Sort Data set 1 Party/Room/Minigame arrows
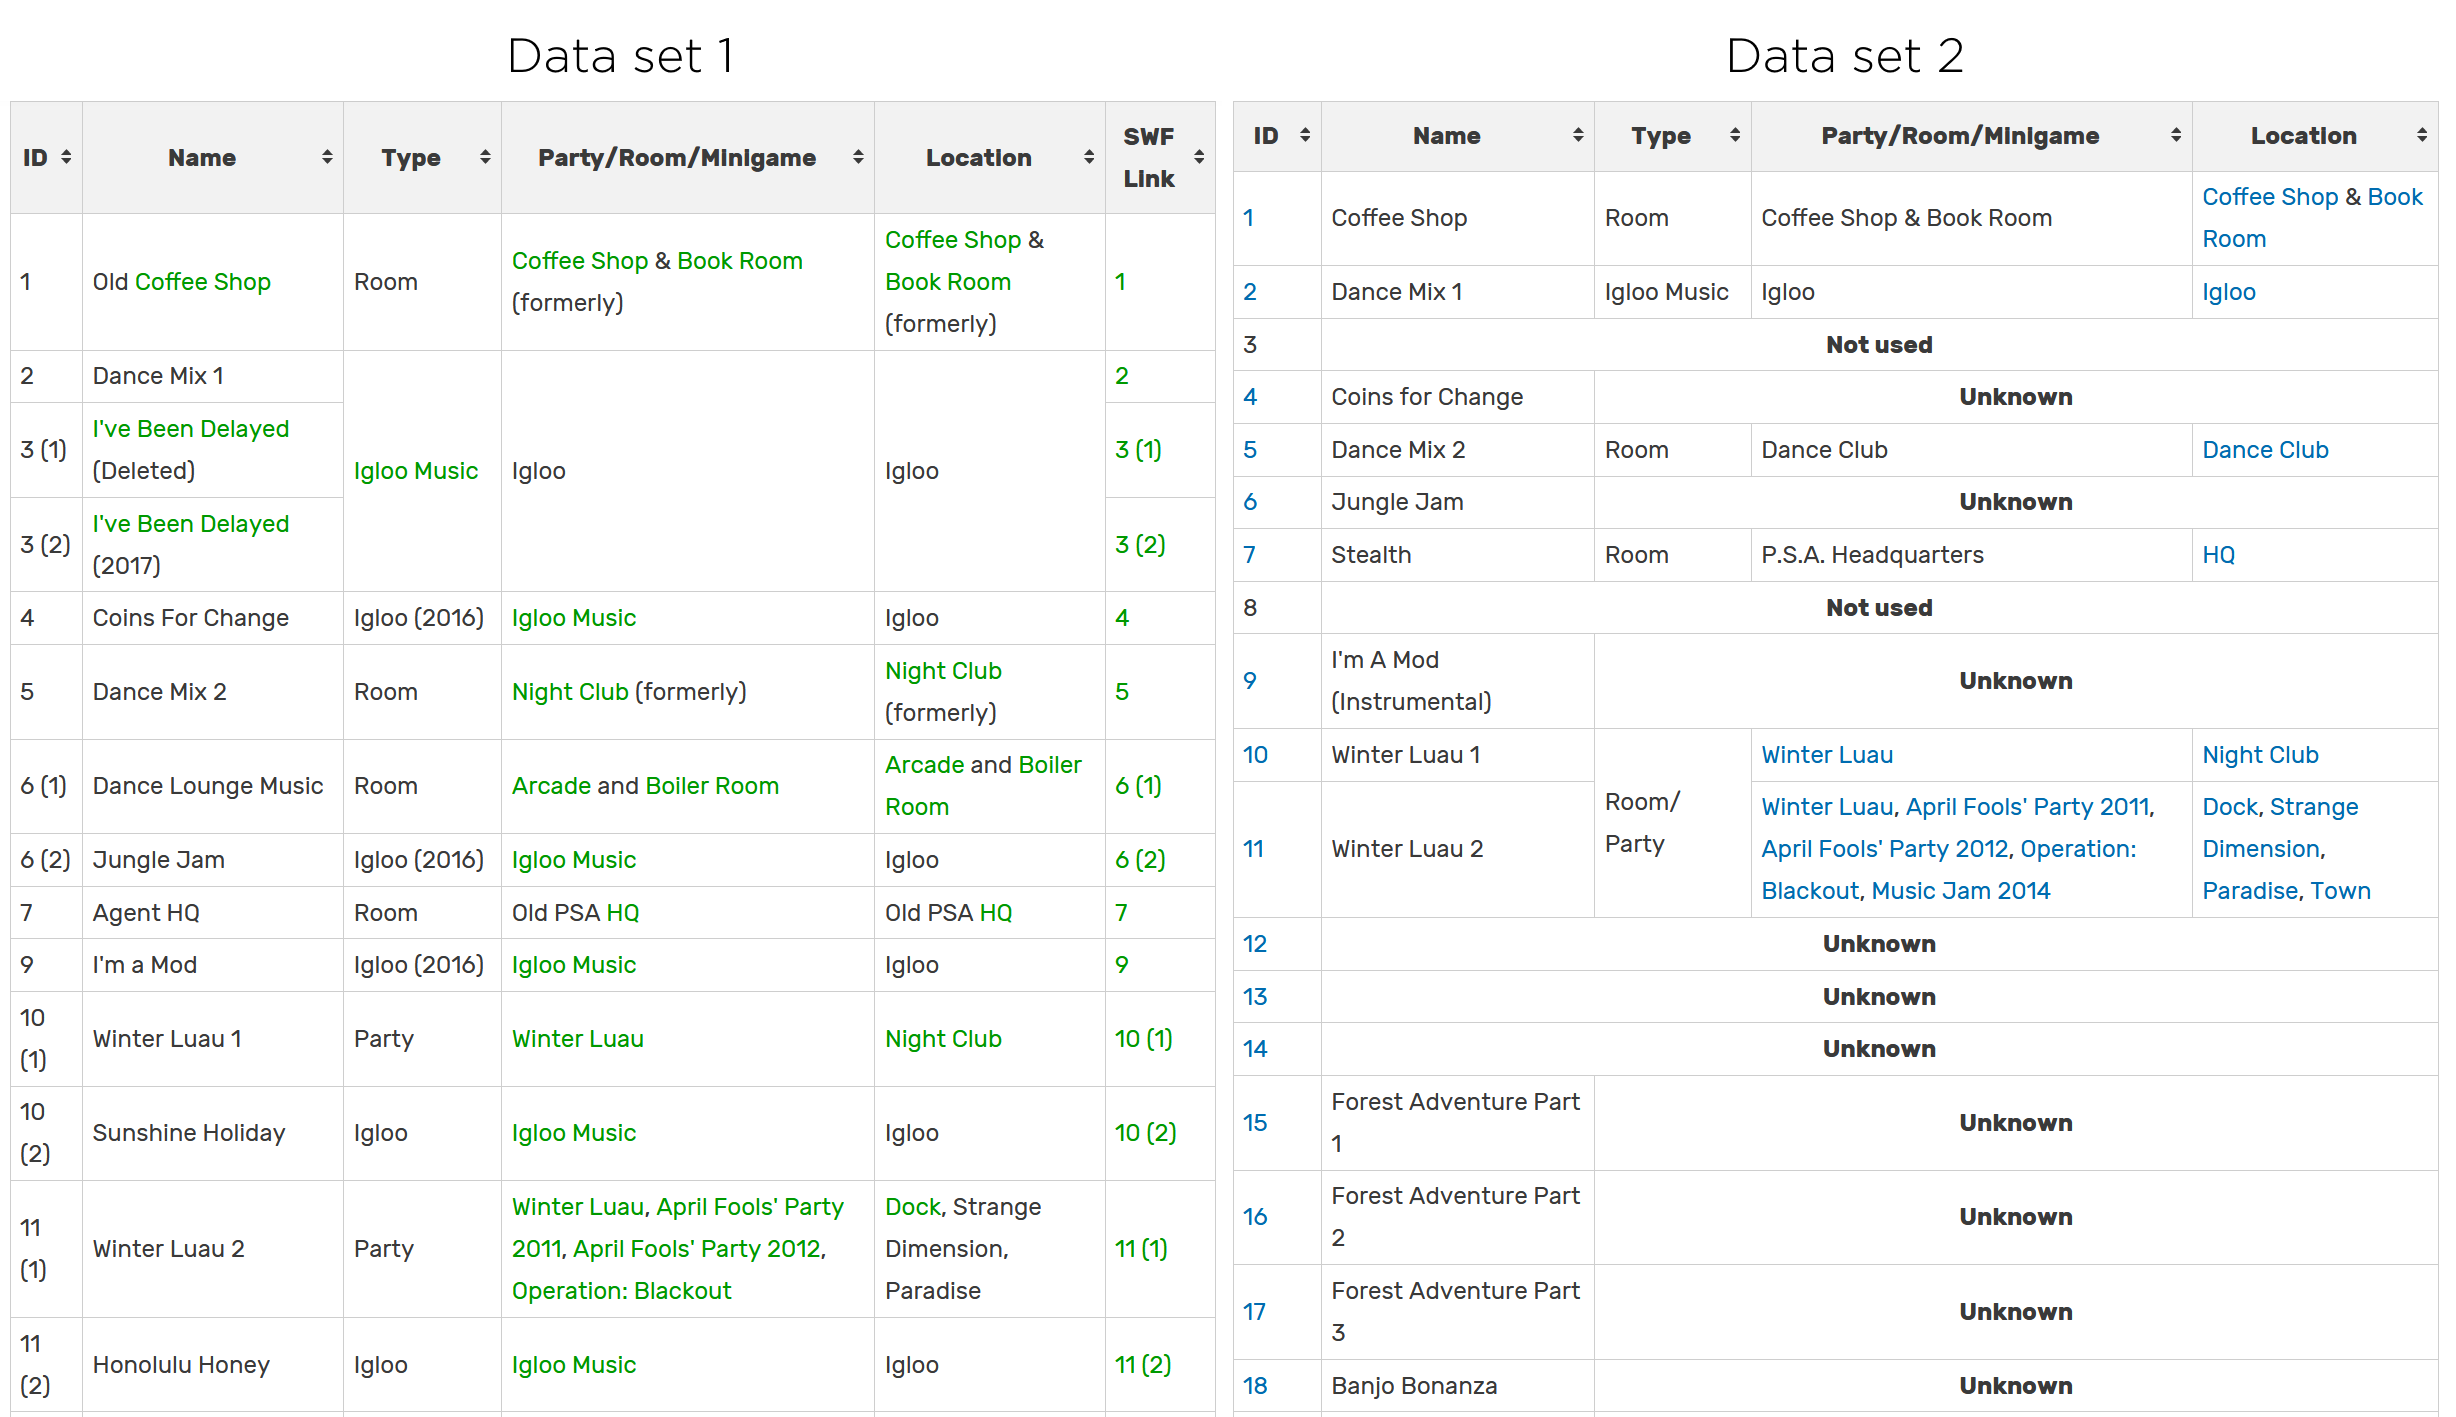Viewport: 2456px width, 1417px height. [x=858, y=157]
